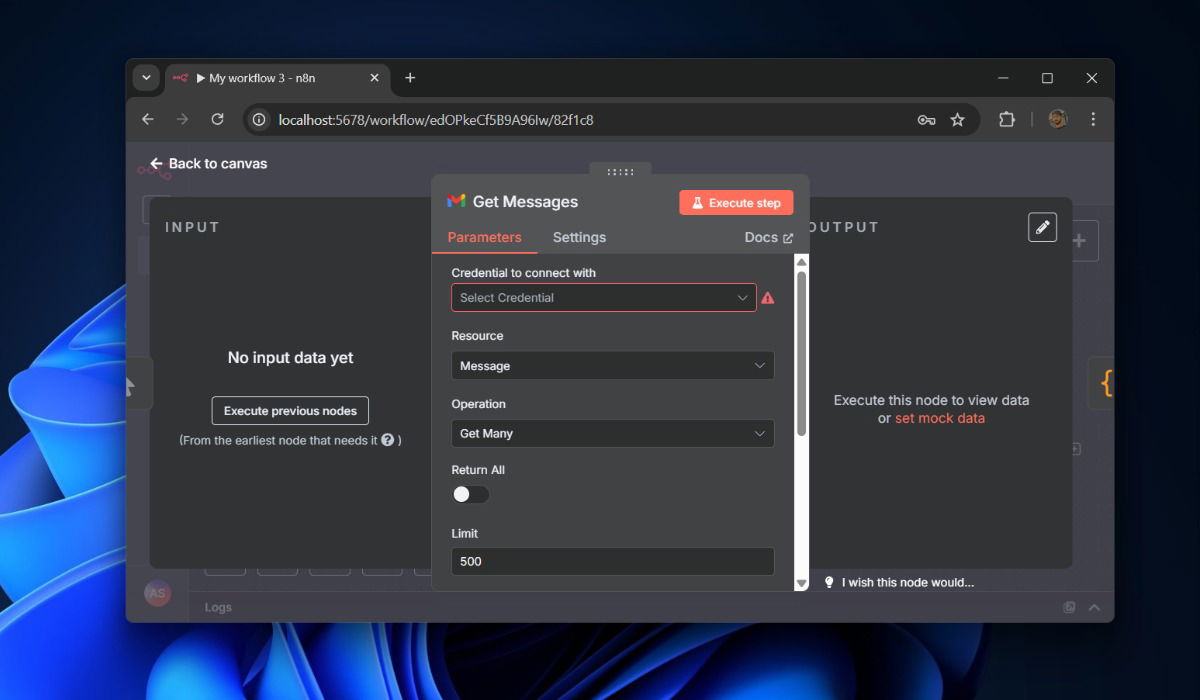Viewport: 1200px width, 700px height.
Task: Click the credential warning triangle icon
Action: [x=768, y=298]
